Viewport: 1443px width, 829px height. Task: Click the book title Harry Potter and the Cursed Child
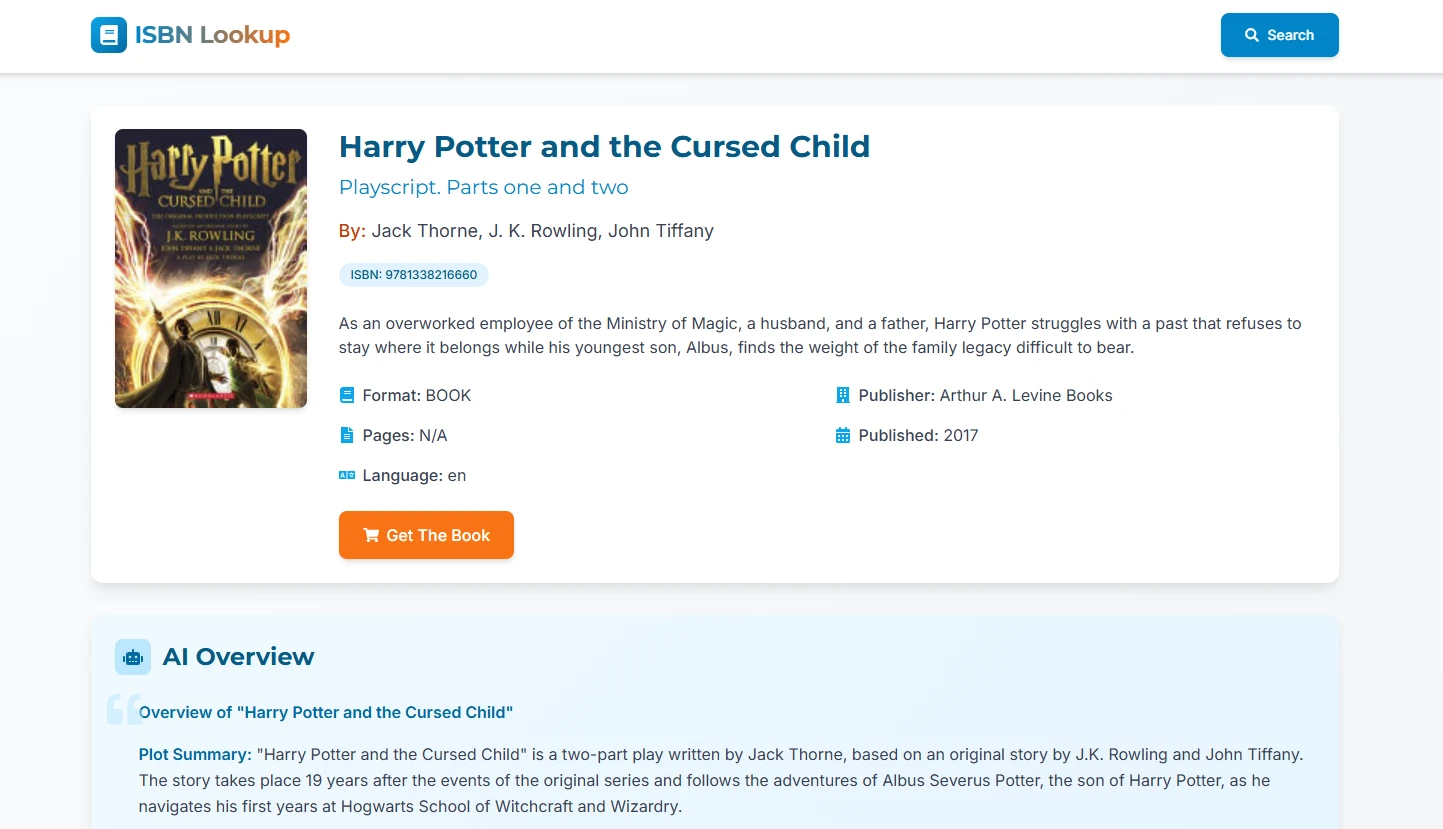tap(604, 146)
